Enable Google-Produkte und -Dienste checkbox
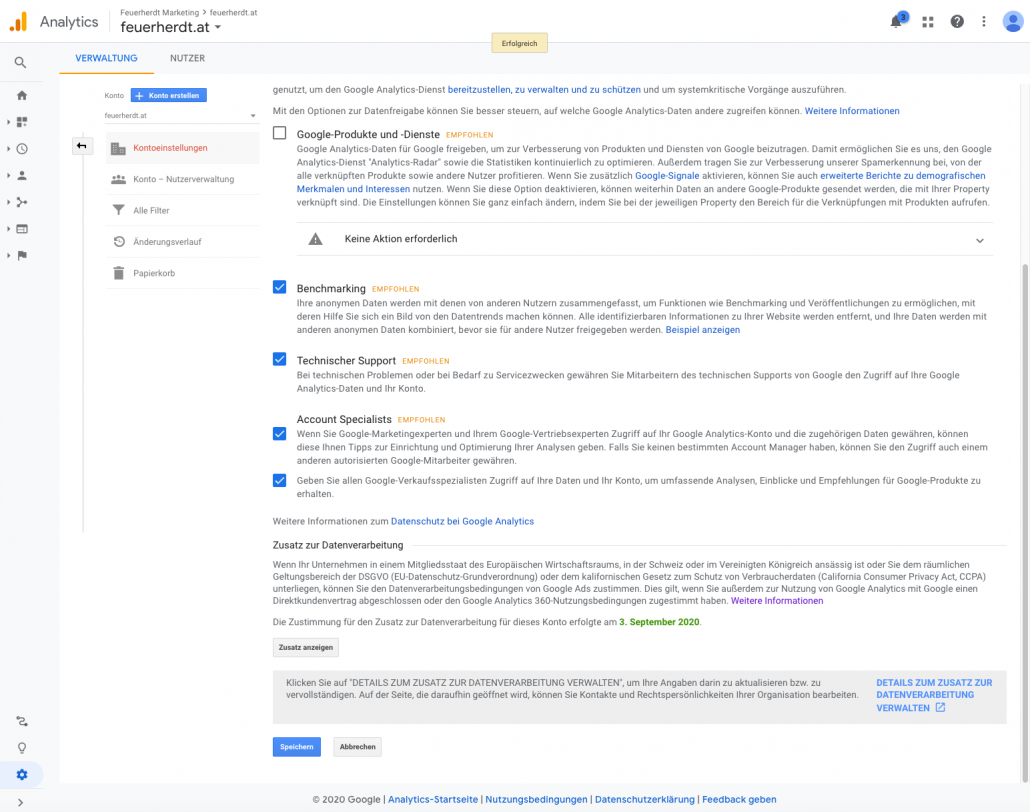Image resolution: width=1030 pixels, height=812 pixels. click(280, 133)
